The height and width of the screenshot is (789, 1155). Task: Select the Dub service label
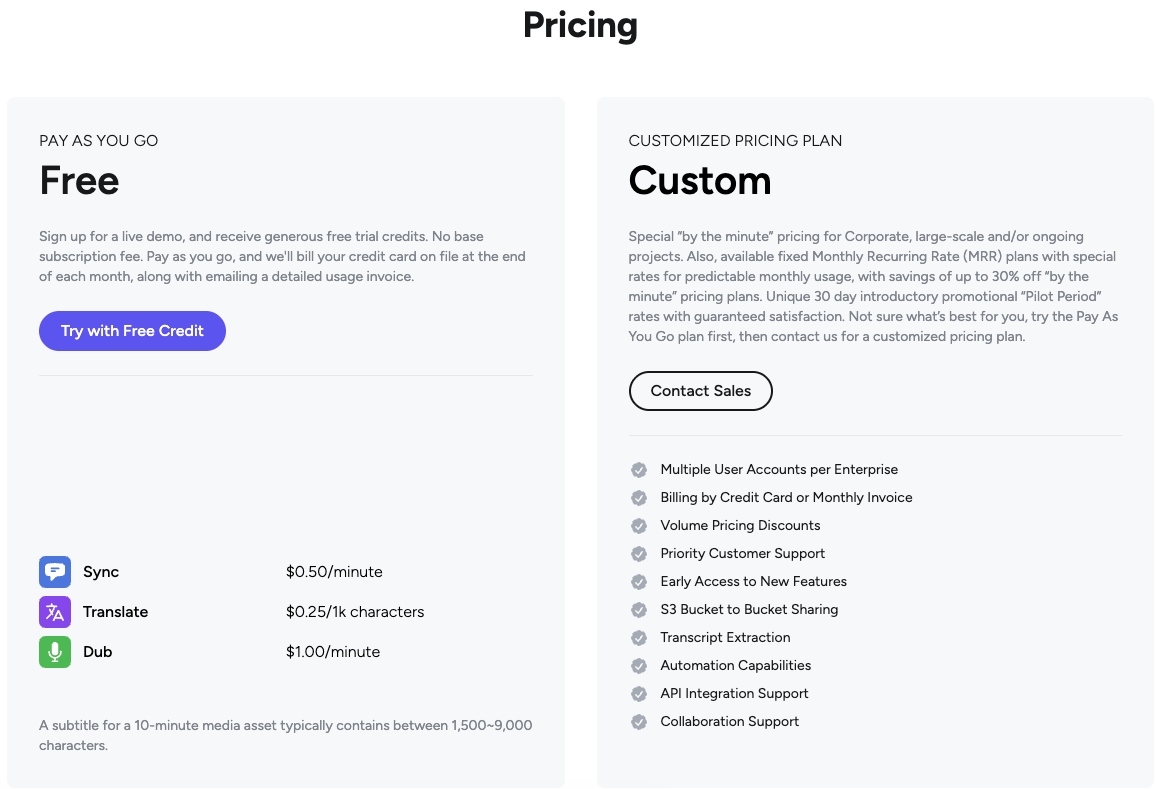[x=98, y=652]
